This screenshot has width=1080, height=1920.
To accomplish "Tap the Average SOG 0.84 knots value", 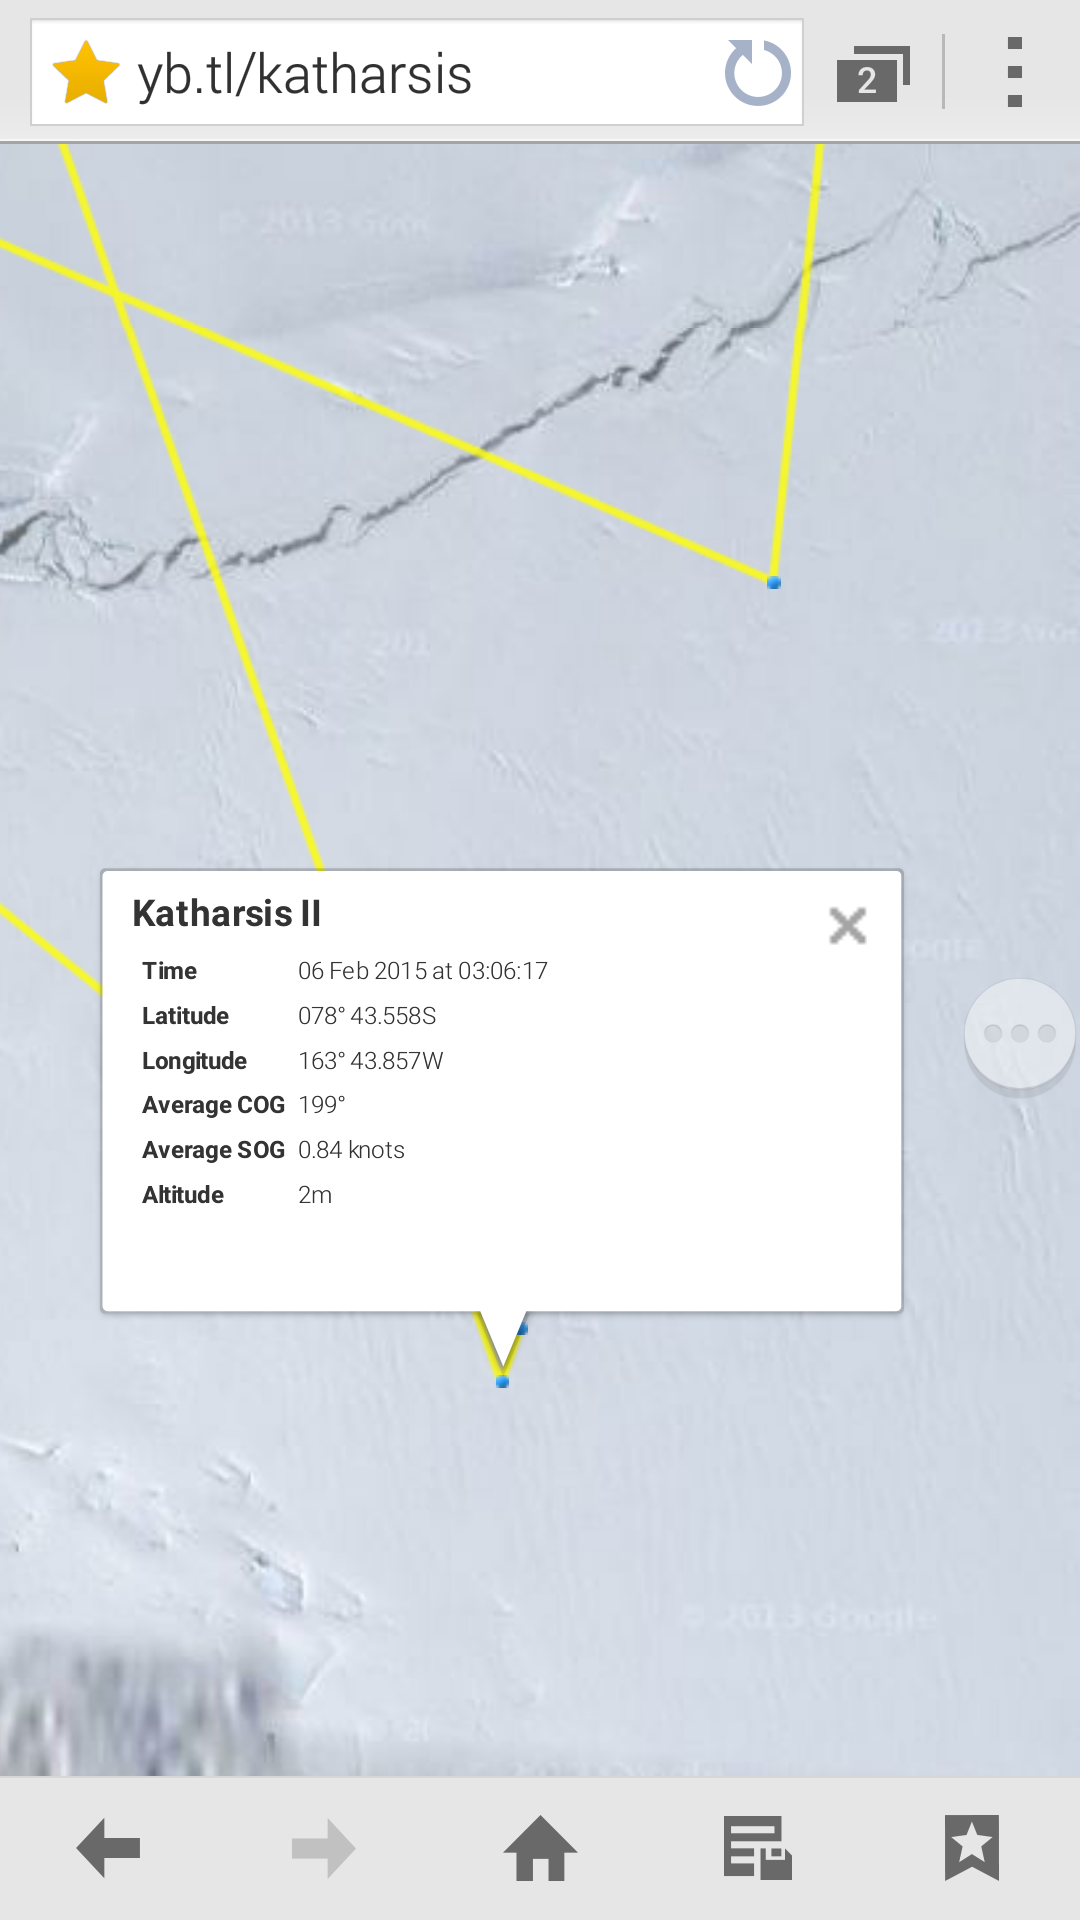I will [351, 1150].
